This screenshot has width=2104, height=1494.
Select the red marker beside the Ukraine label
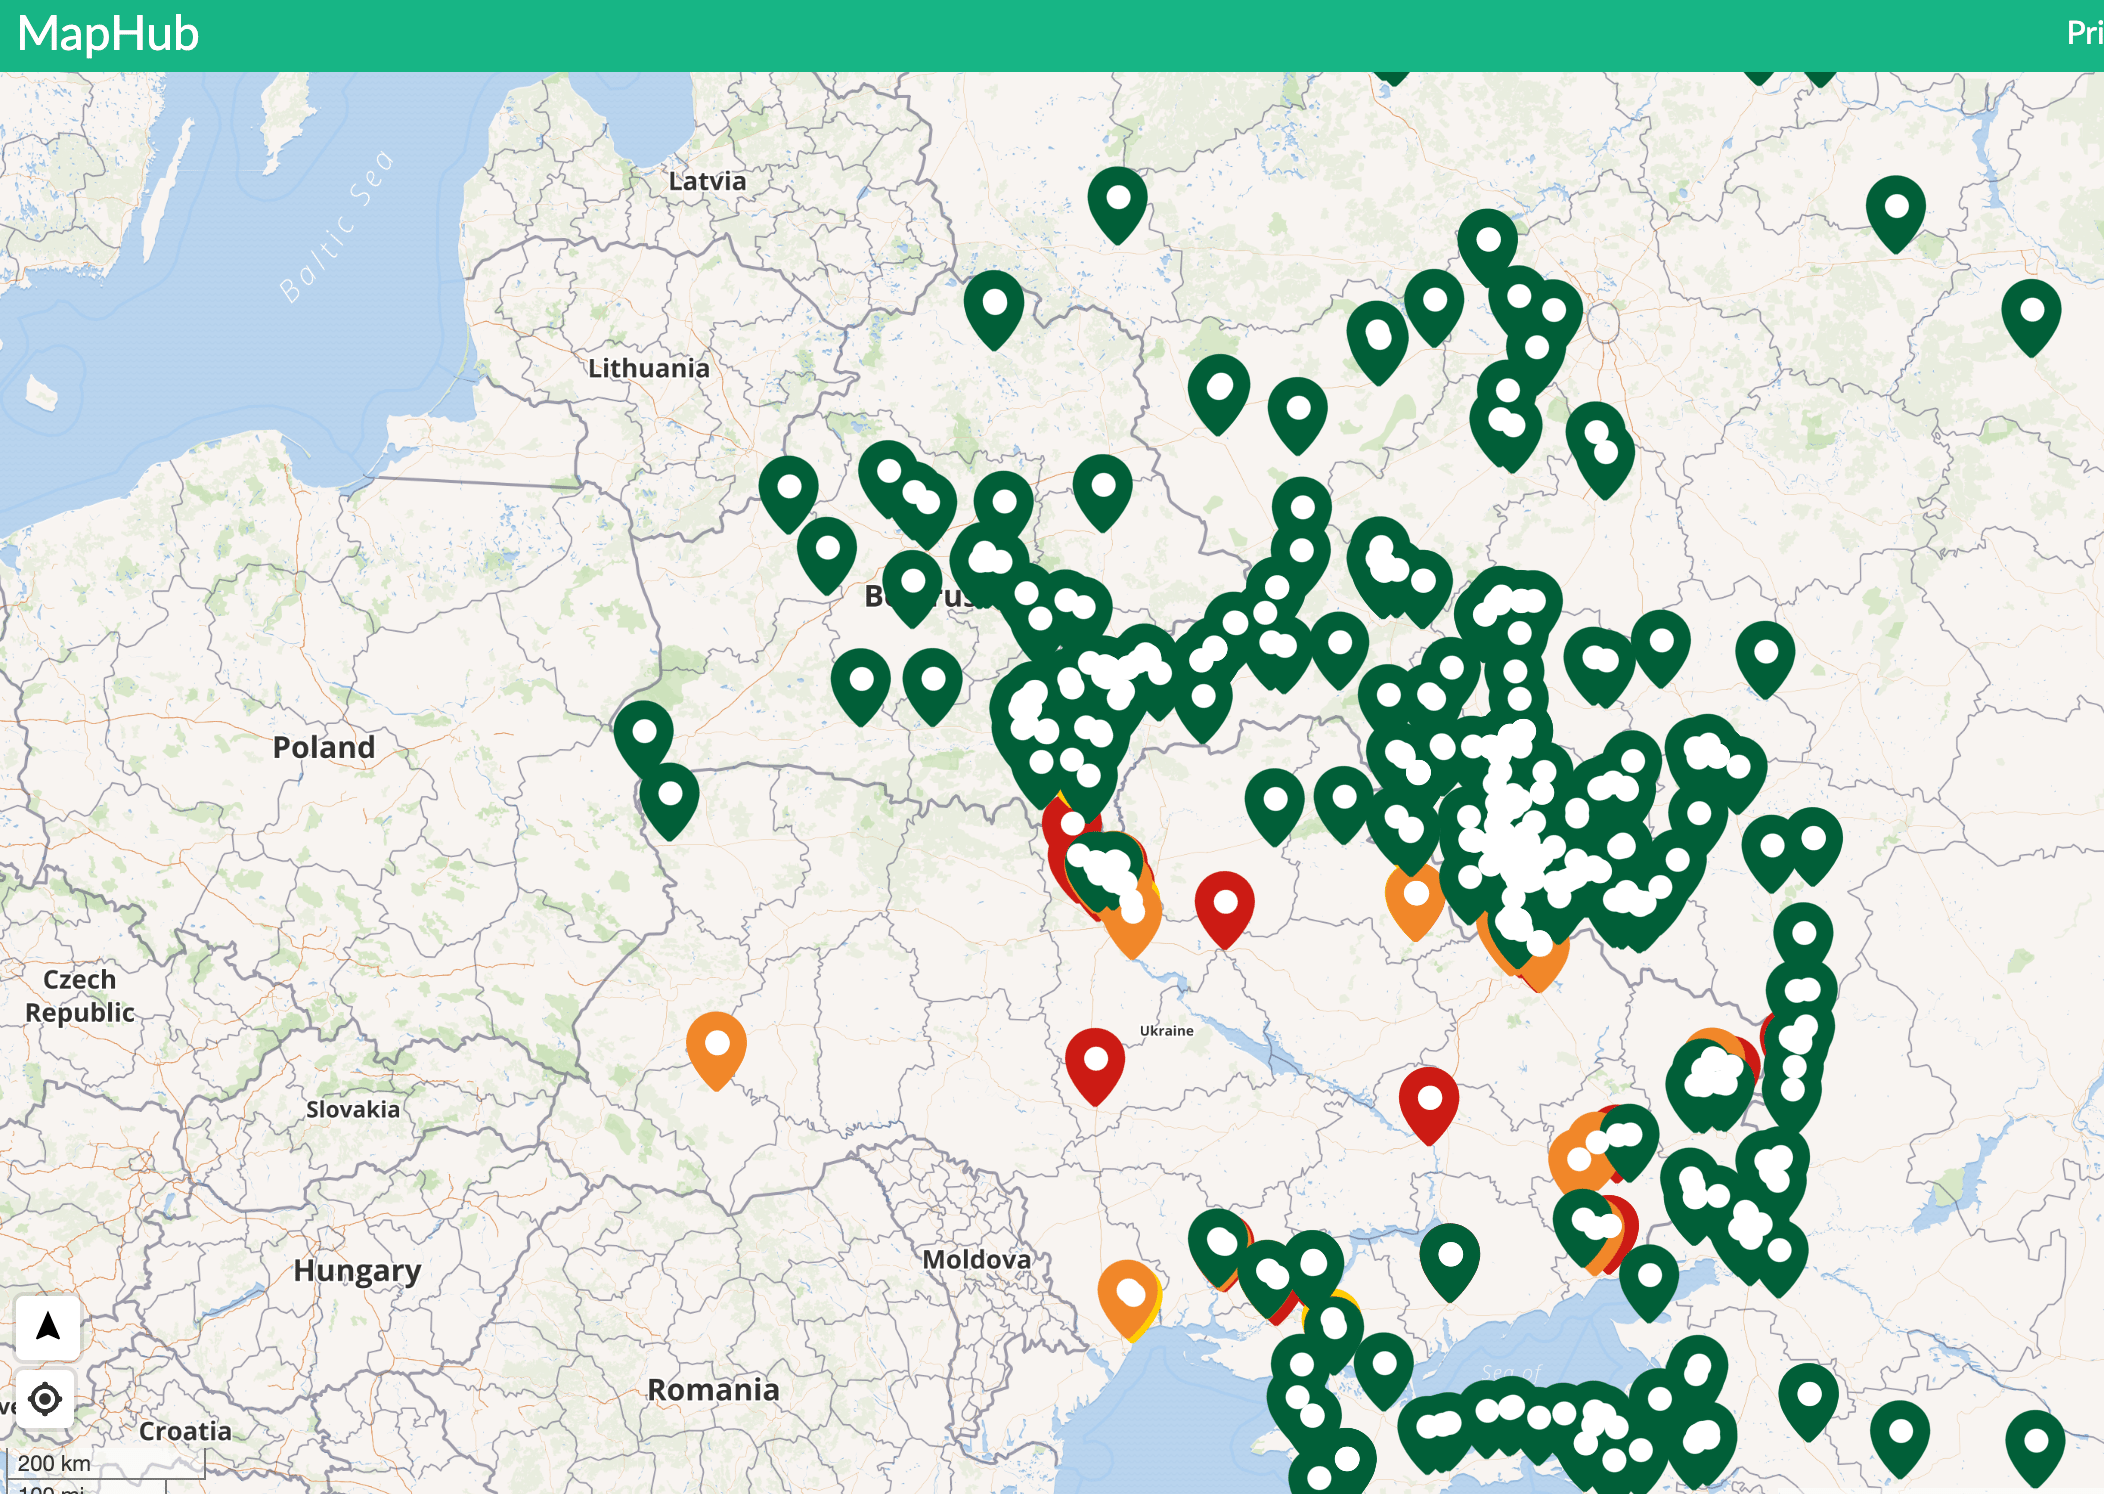pos(1095,1062)
